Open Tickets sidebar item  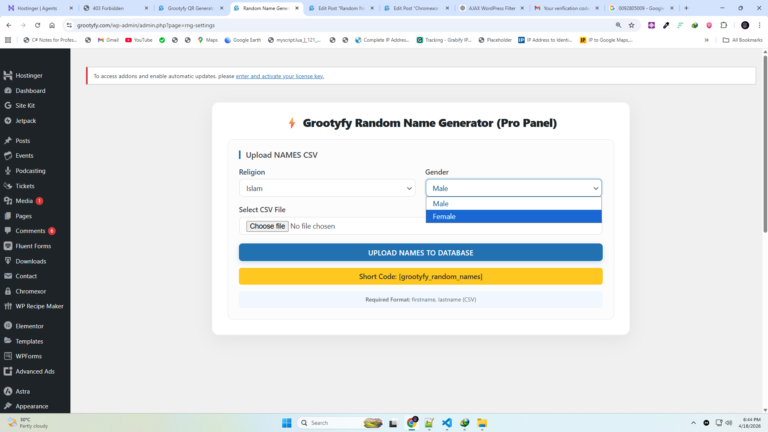tap(24, 186)
